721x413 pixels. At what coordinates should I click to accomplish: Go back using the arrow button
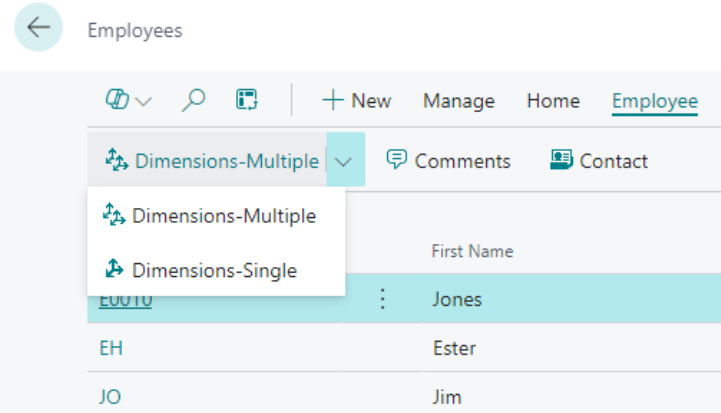(38, 27)
